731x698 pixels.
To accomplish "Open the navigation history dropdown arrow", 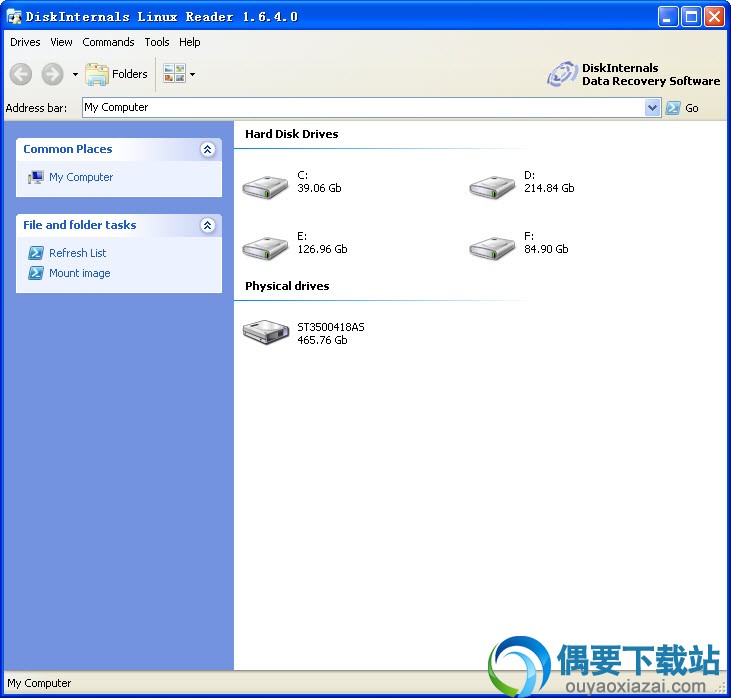I will (75, 74).
